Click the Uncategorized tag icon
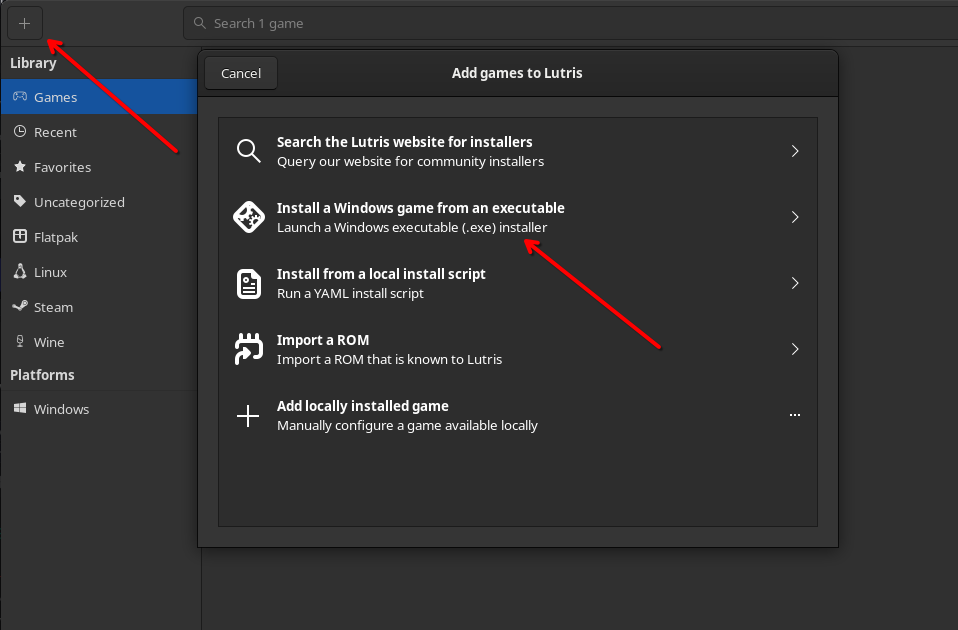Viewport: 958px width, 630px height. [20, 201]
